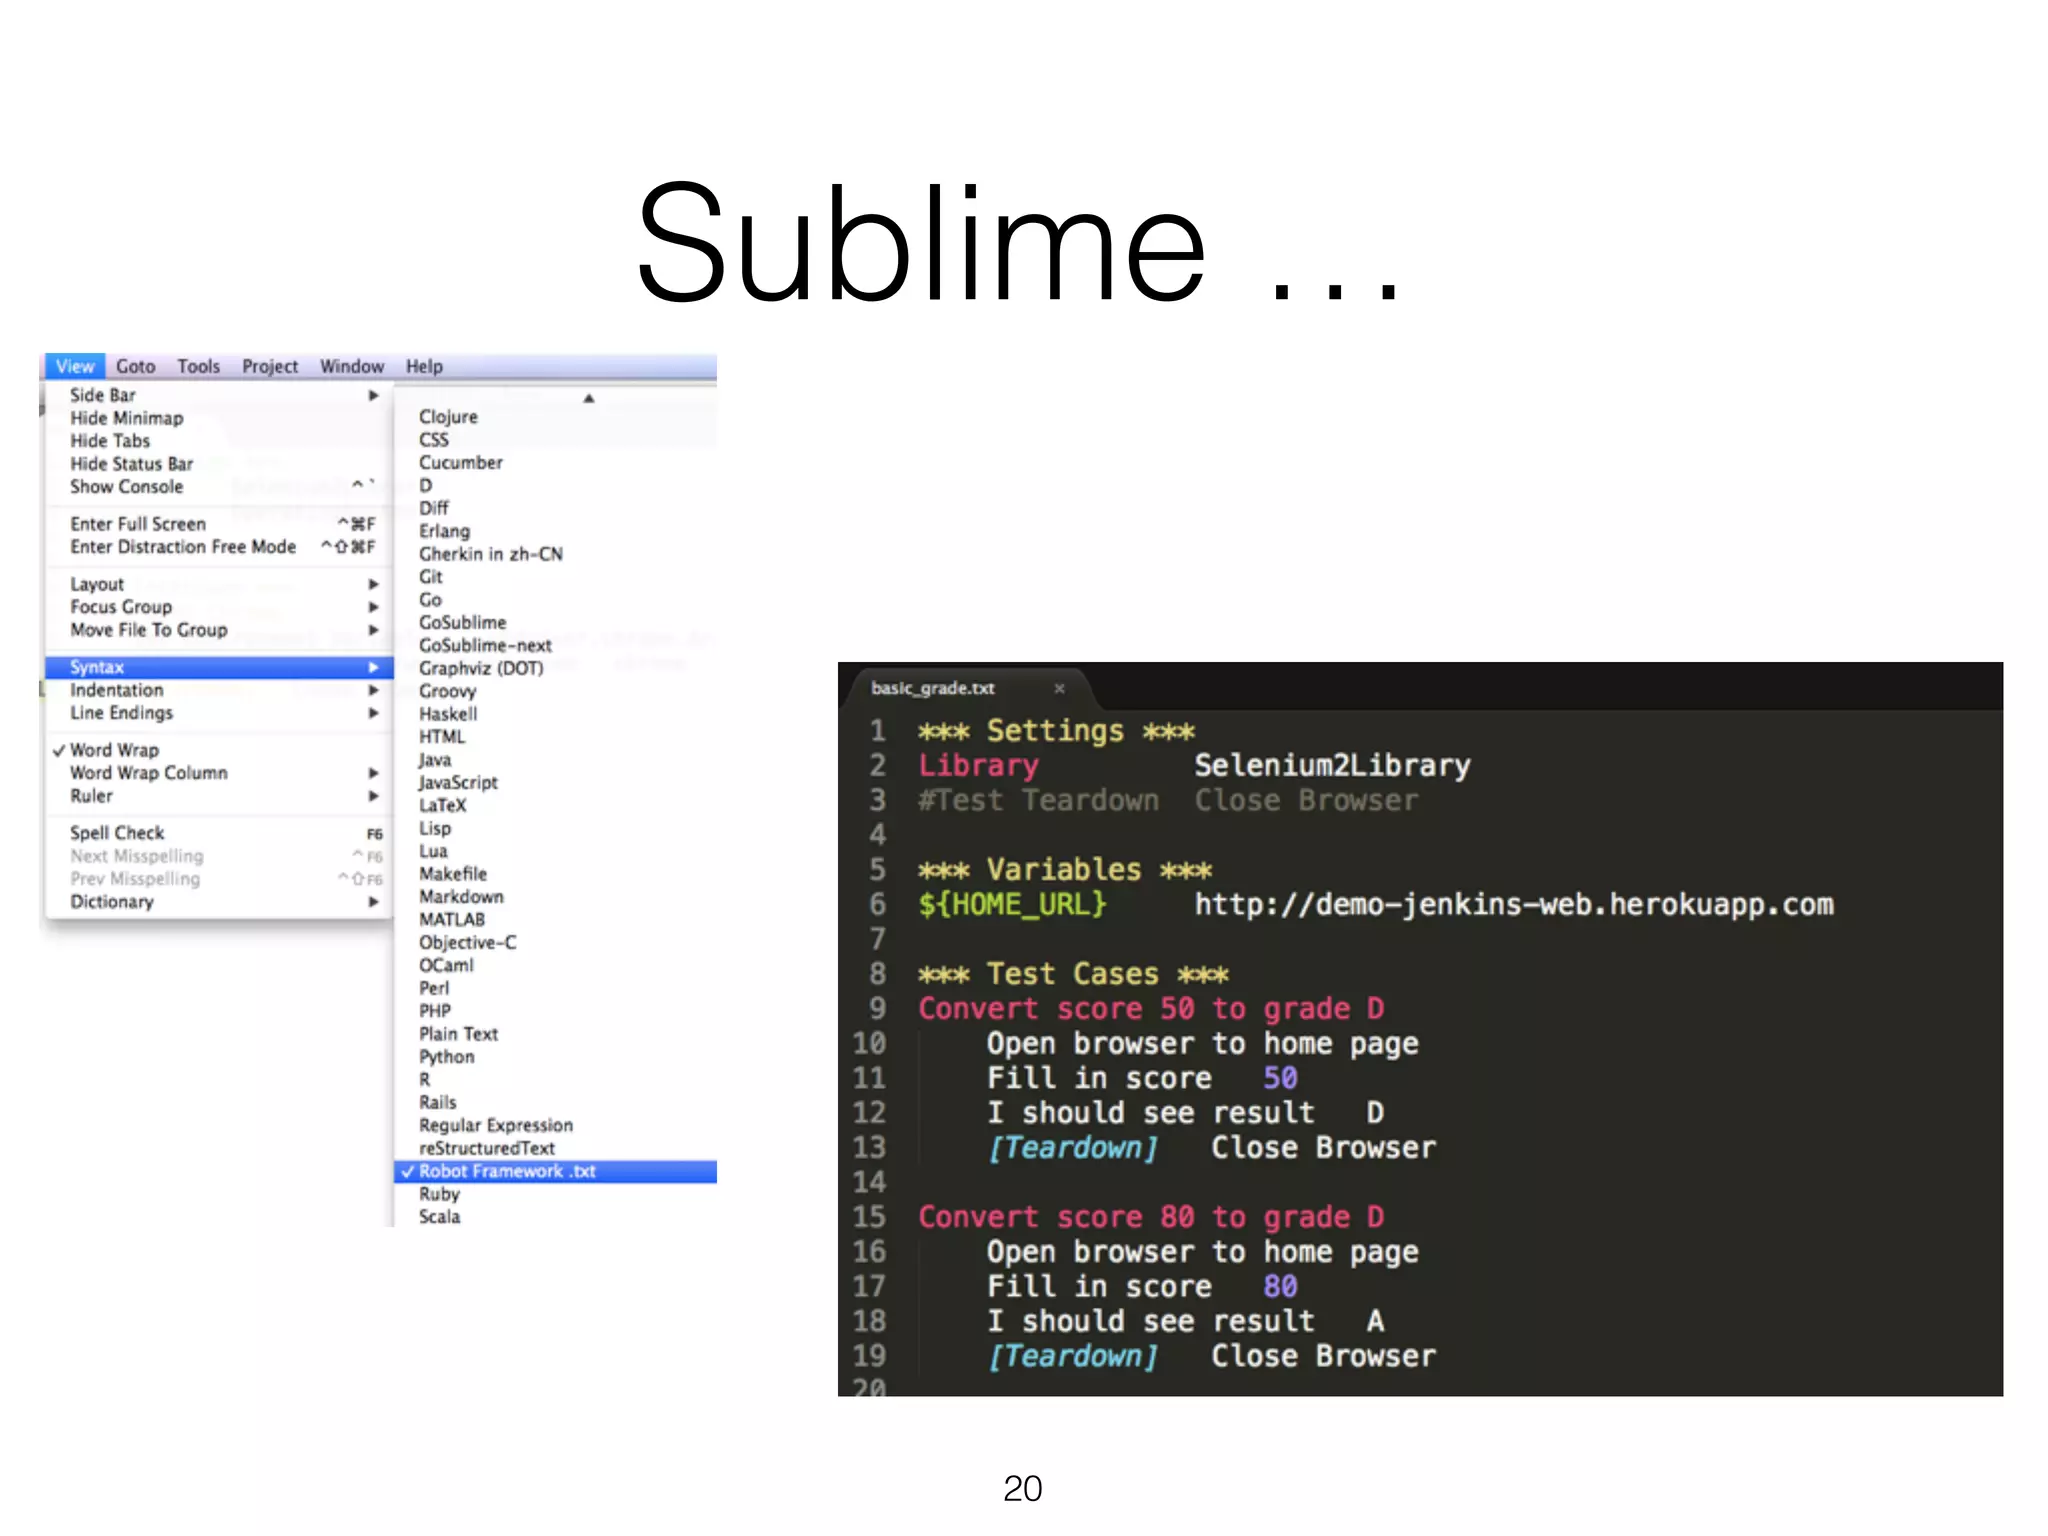The width and height of the screenshot is (2048, 1536).
Task: Close the basic_grade.txt tab
Action: 1059,688
